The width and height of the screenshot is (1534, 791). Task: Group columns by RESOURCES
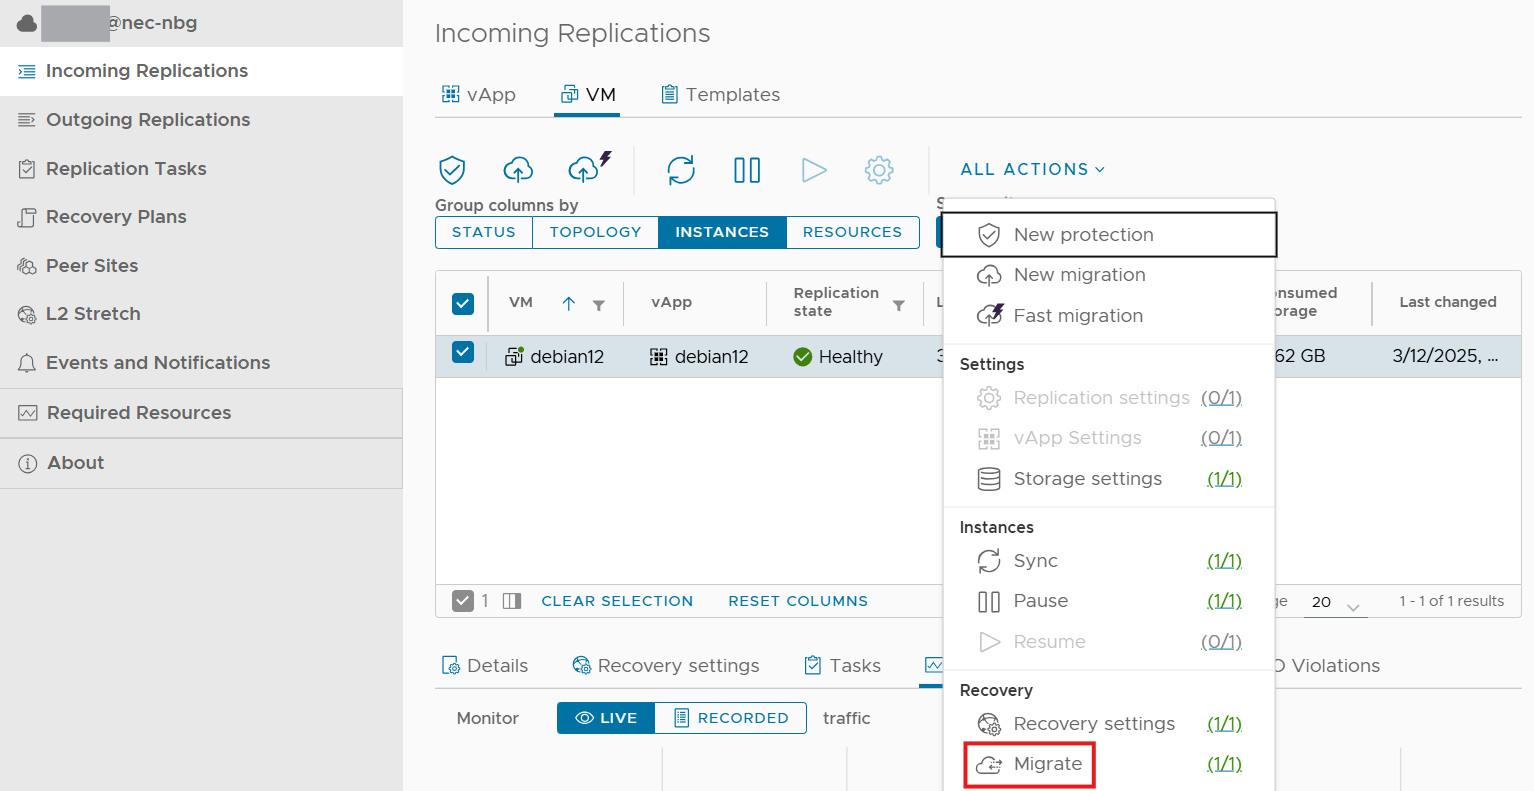tap(852, 232)
